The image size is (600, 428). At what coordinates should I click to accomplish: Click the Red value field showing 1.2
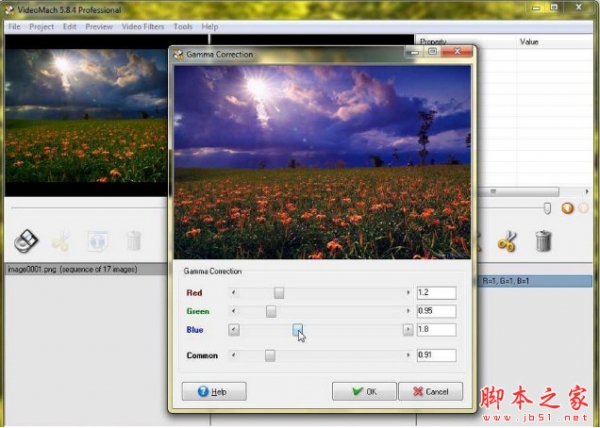click(436, 293)
